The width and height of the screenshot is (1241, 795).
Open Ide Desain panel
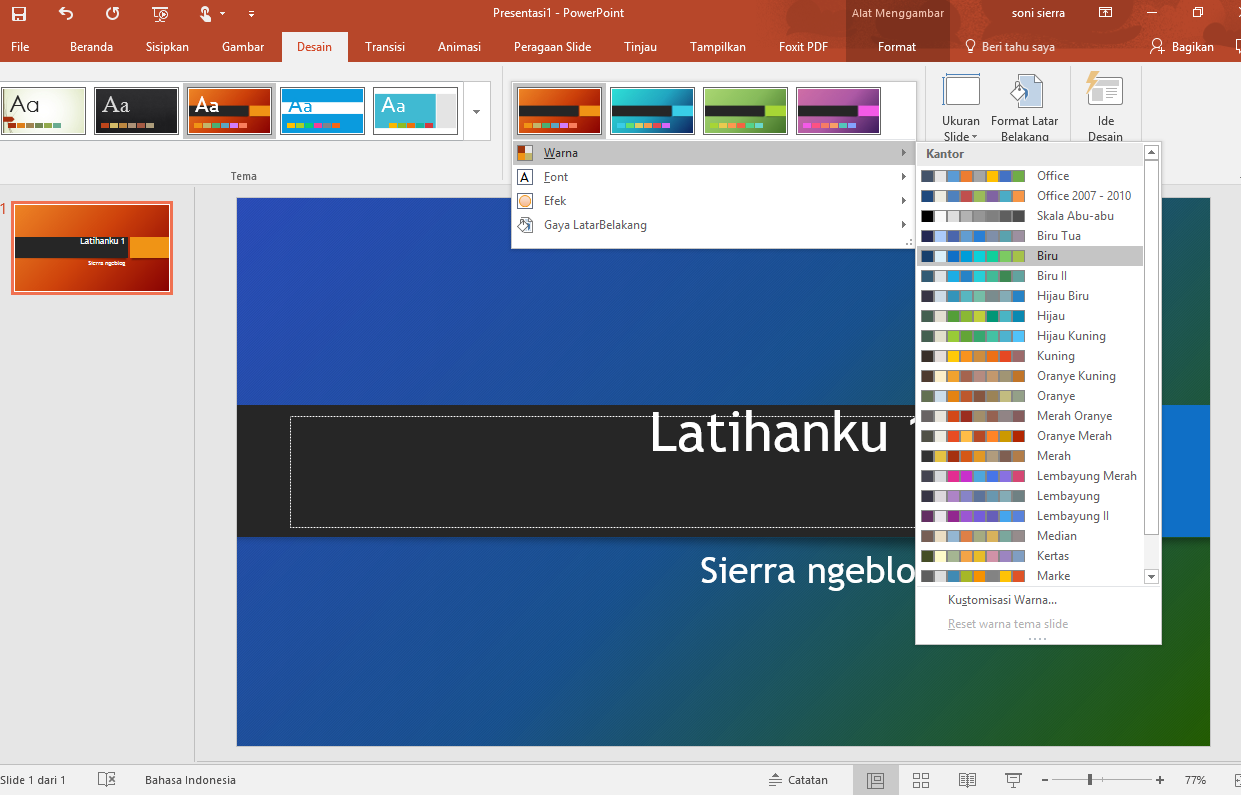pos(1104,103)
